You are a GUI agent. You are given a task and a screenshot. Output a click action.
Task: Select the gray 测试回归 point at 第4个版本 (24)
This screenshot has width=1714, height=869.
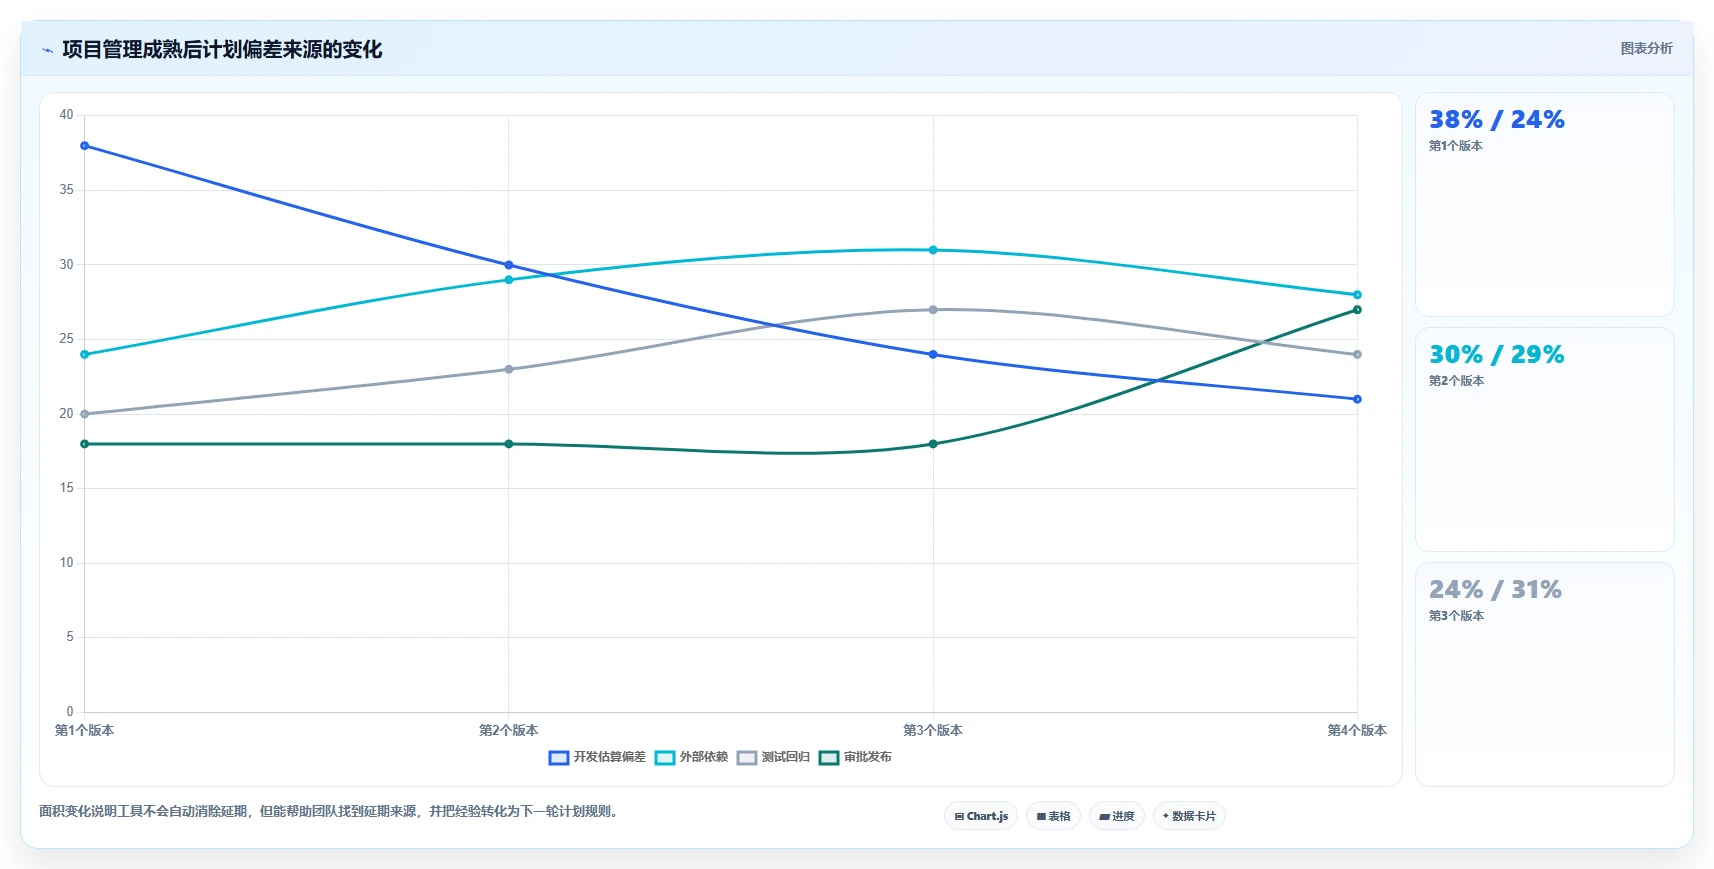click(1357, 355)
